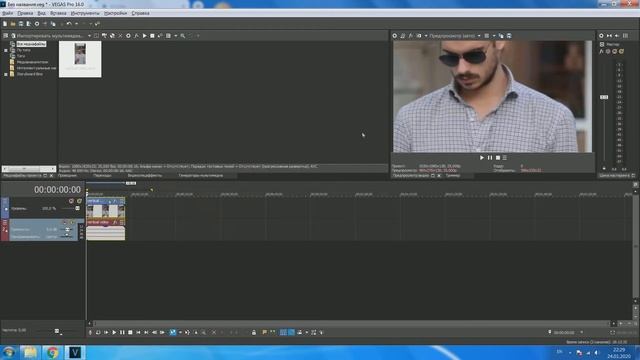Expand the By type media bin node
This screenshot has width=640, height=360.
(6, 50)
